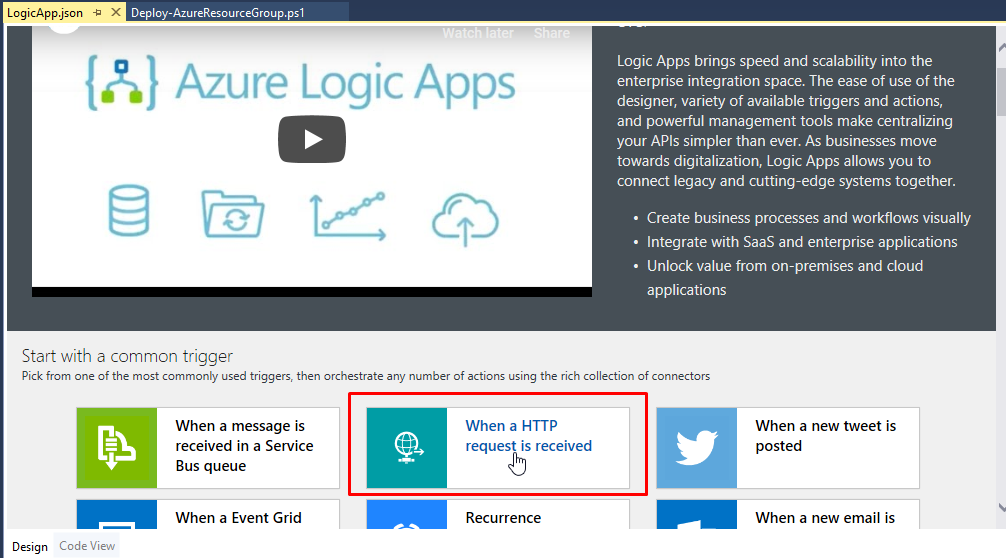
Task: Click 'Pick from one of the most commonly used triggers' text
Action: pos(157,376)
